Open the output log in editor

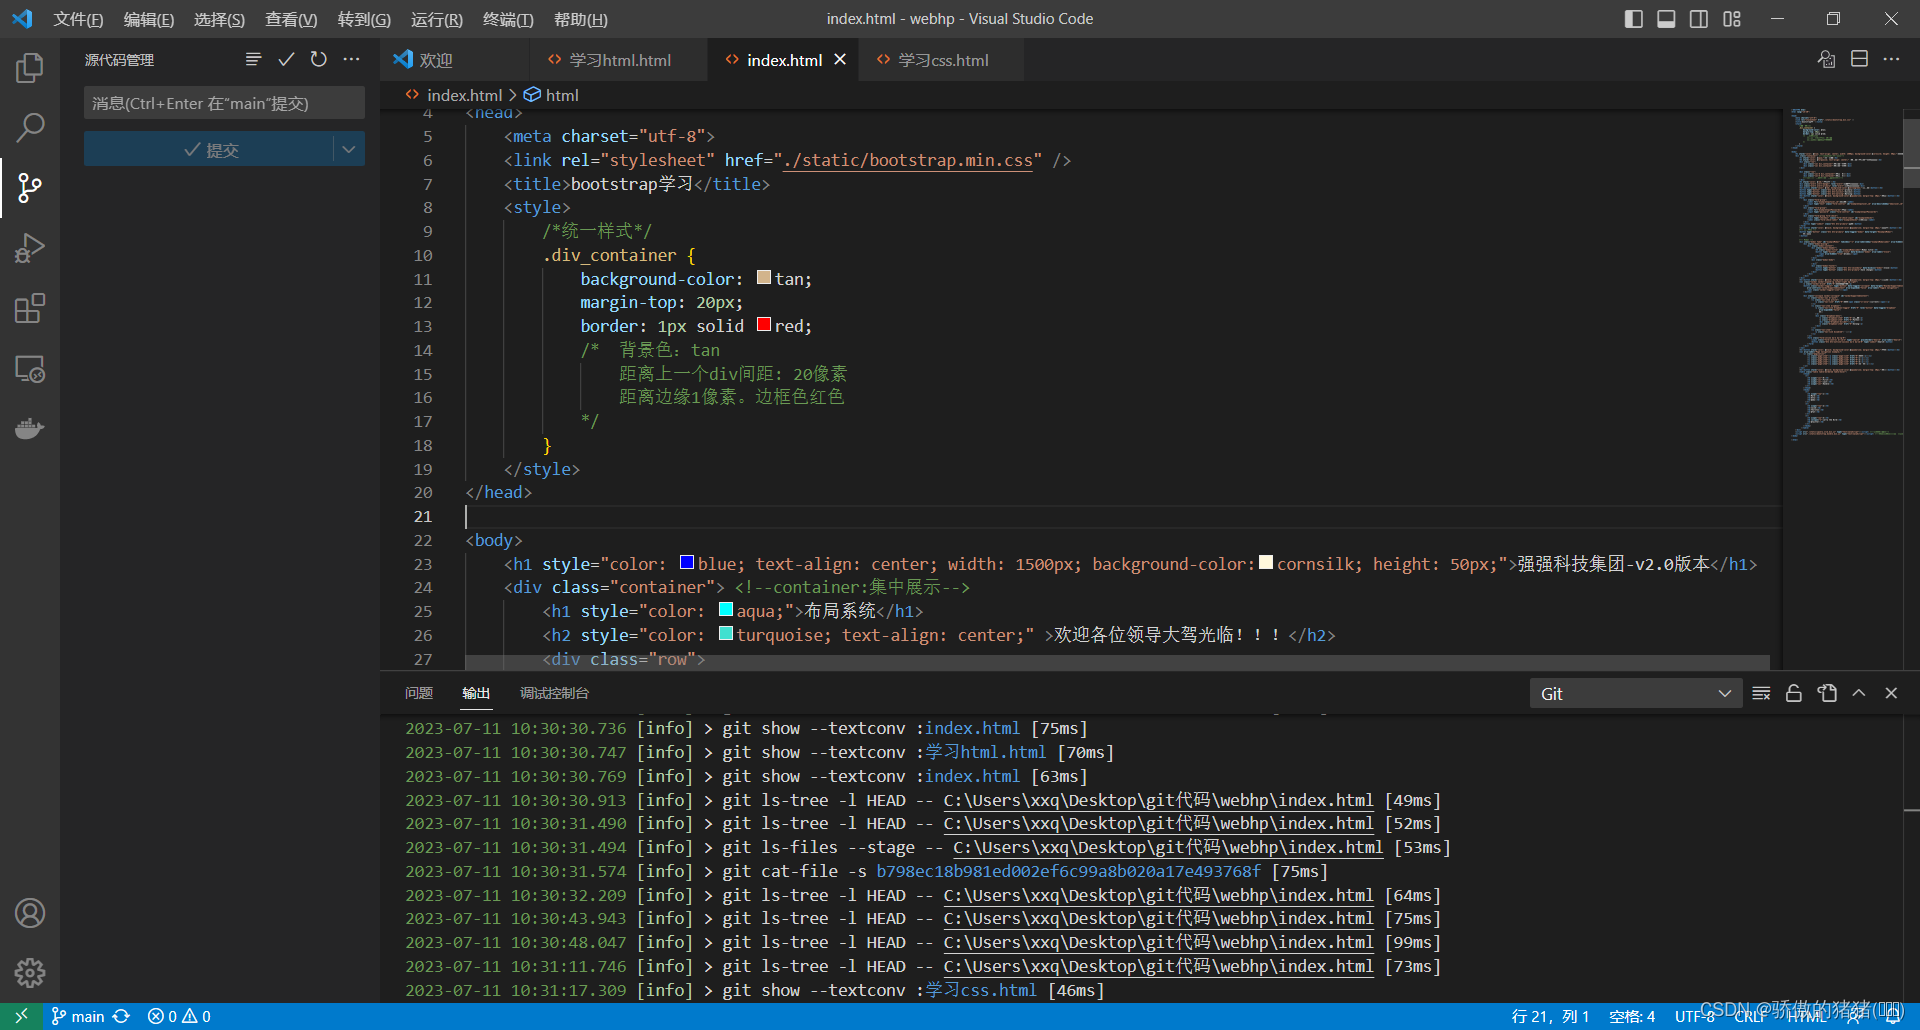(x=1827, y=693)
